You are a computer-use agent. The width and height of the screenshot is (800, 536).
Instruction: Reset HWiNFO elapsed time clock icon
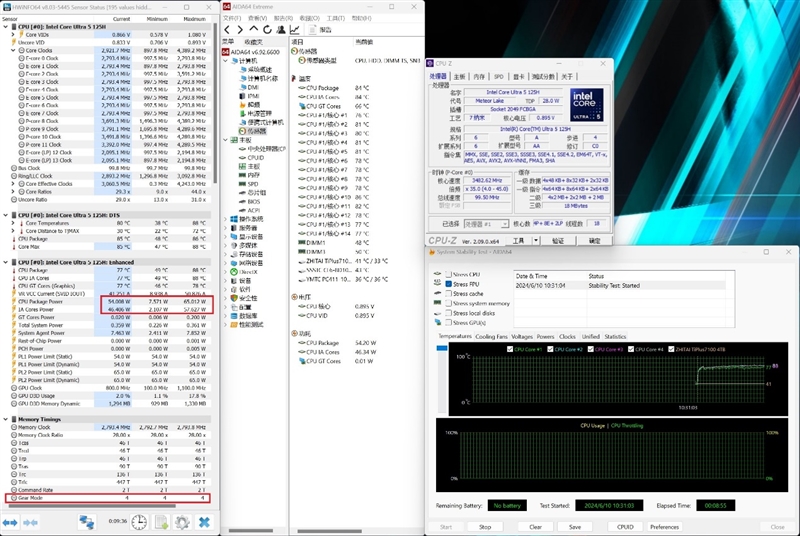tap(139, 522)
